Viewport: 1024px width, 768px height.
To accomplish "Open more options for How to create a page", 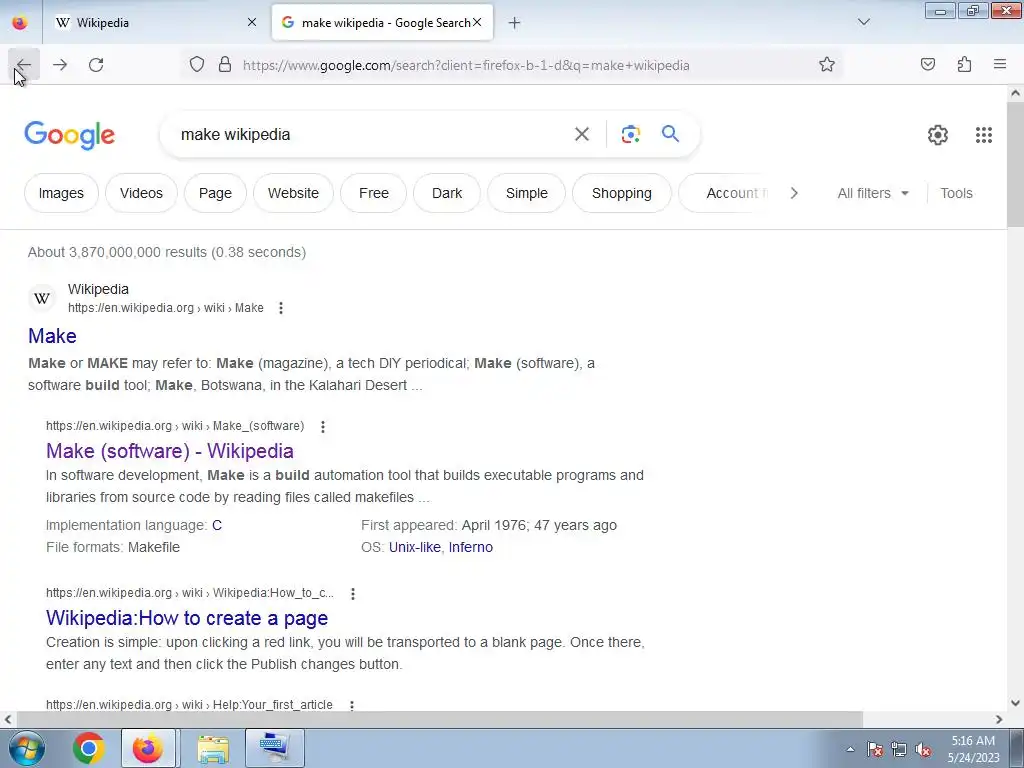I will [x=353, y=594].
